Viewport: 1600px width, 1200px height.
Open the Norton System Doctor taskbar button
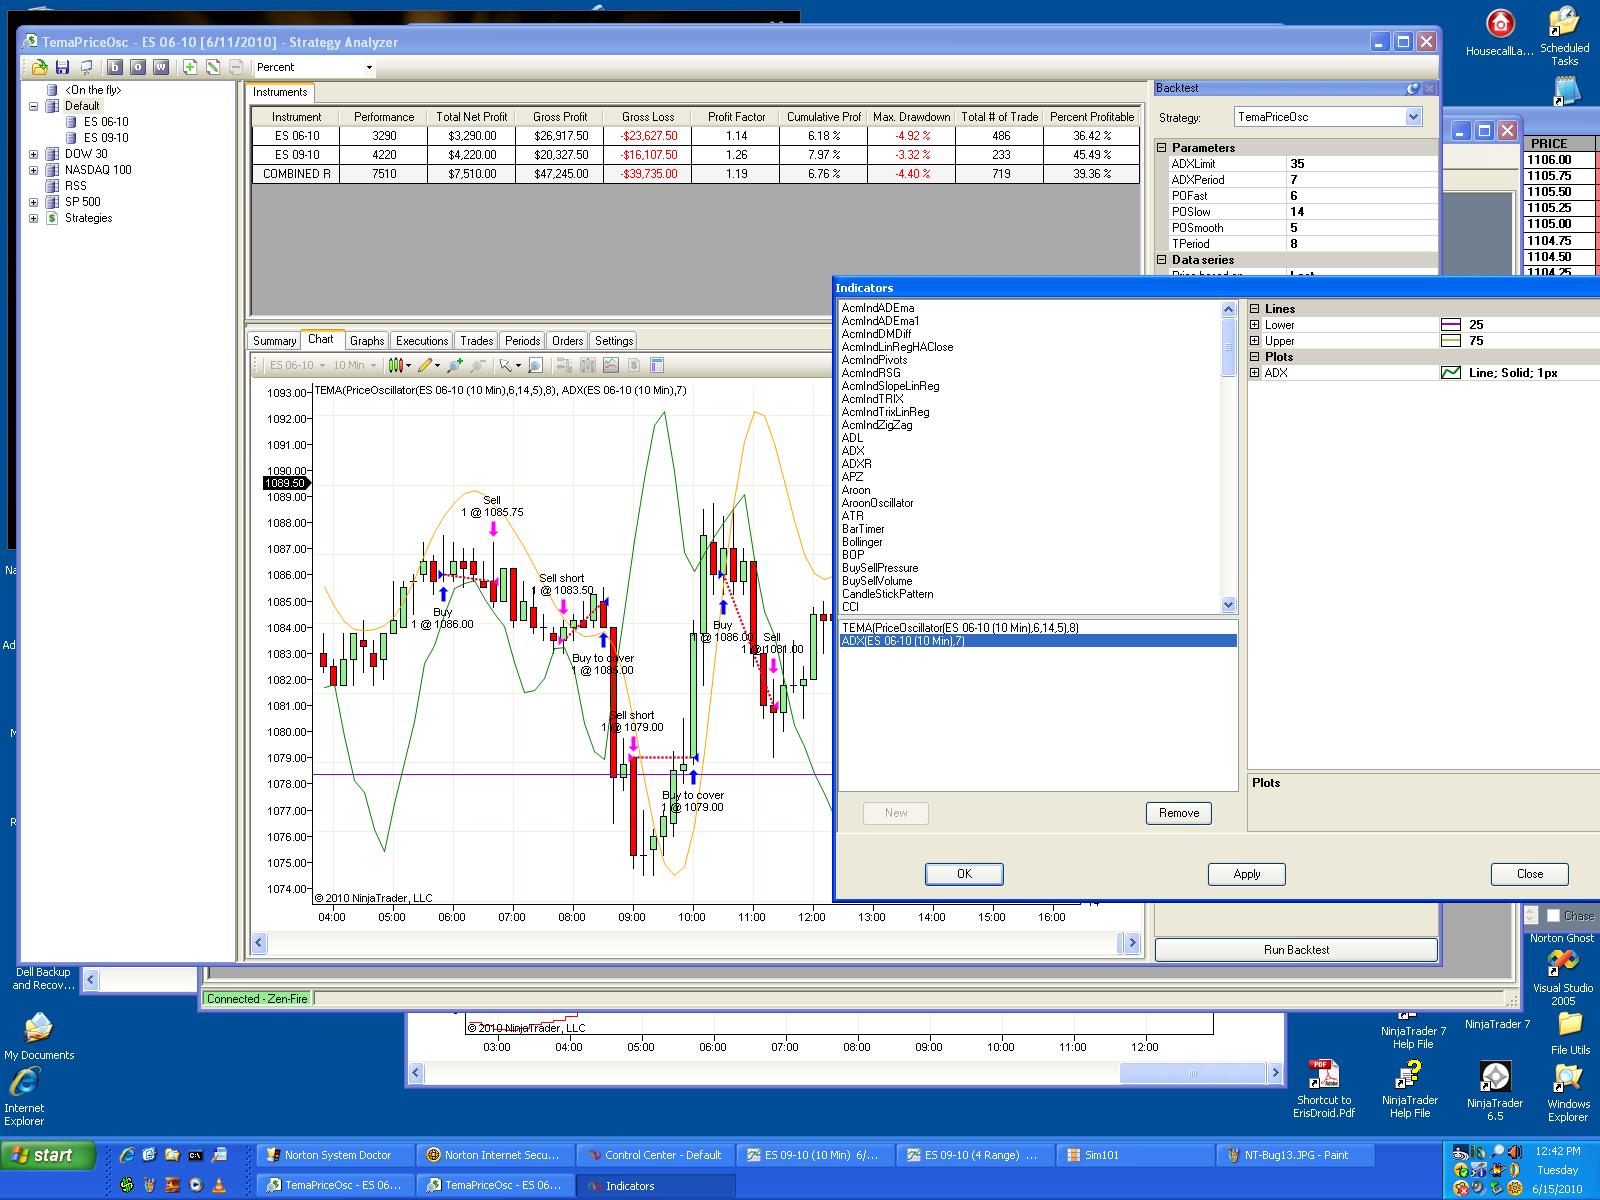(x=335, y=1155)
